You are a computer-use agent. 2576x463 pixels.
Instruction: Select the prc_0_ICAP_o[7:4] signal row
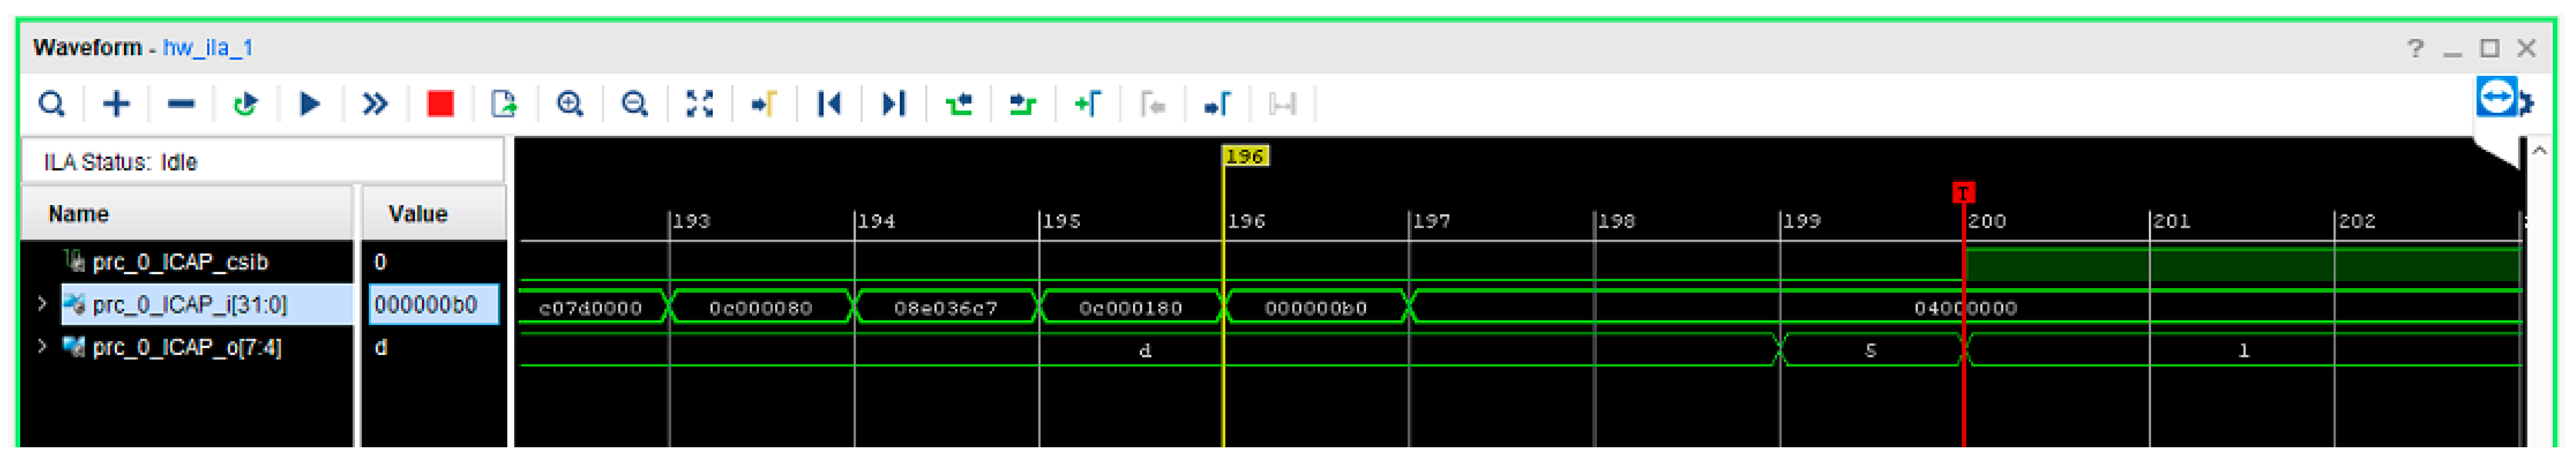(x=187, y=348)
